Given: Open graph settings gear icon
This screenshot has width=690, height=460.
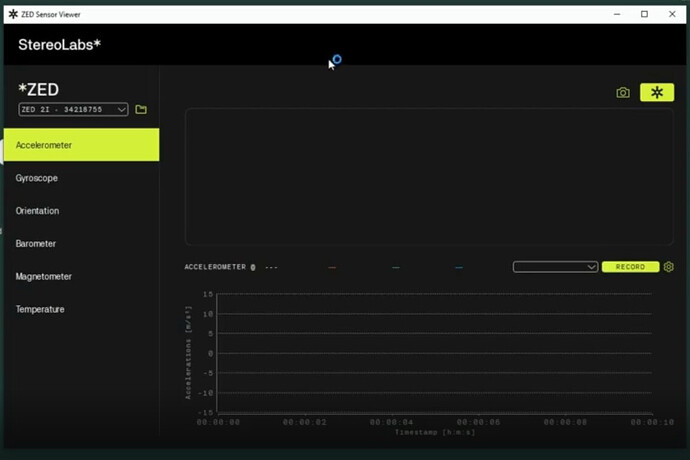Looking at the screenshot, I should (x=669, y=267).
